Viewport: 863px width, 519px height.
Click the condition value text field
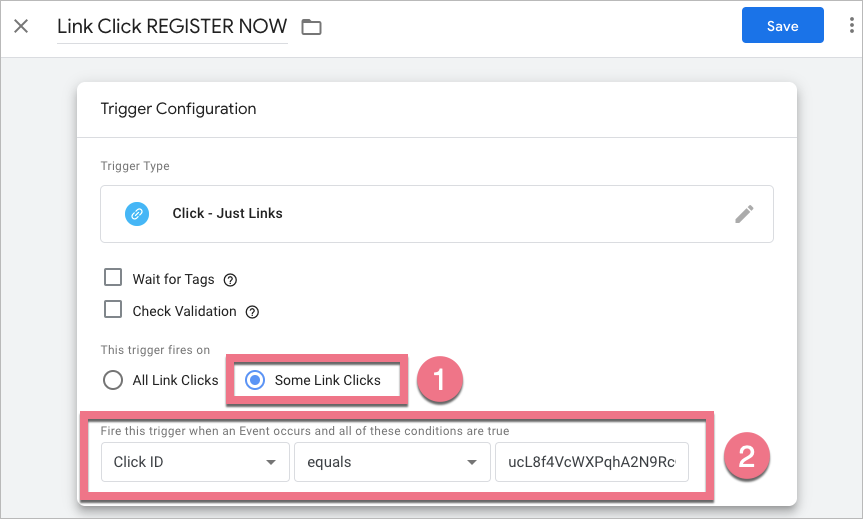pyautogui.click(x=591, y=462)
